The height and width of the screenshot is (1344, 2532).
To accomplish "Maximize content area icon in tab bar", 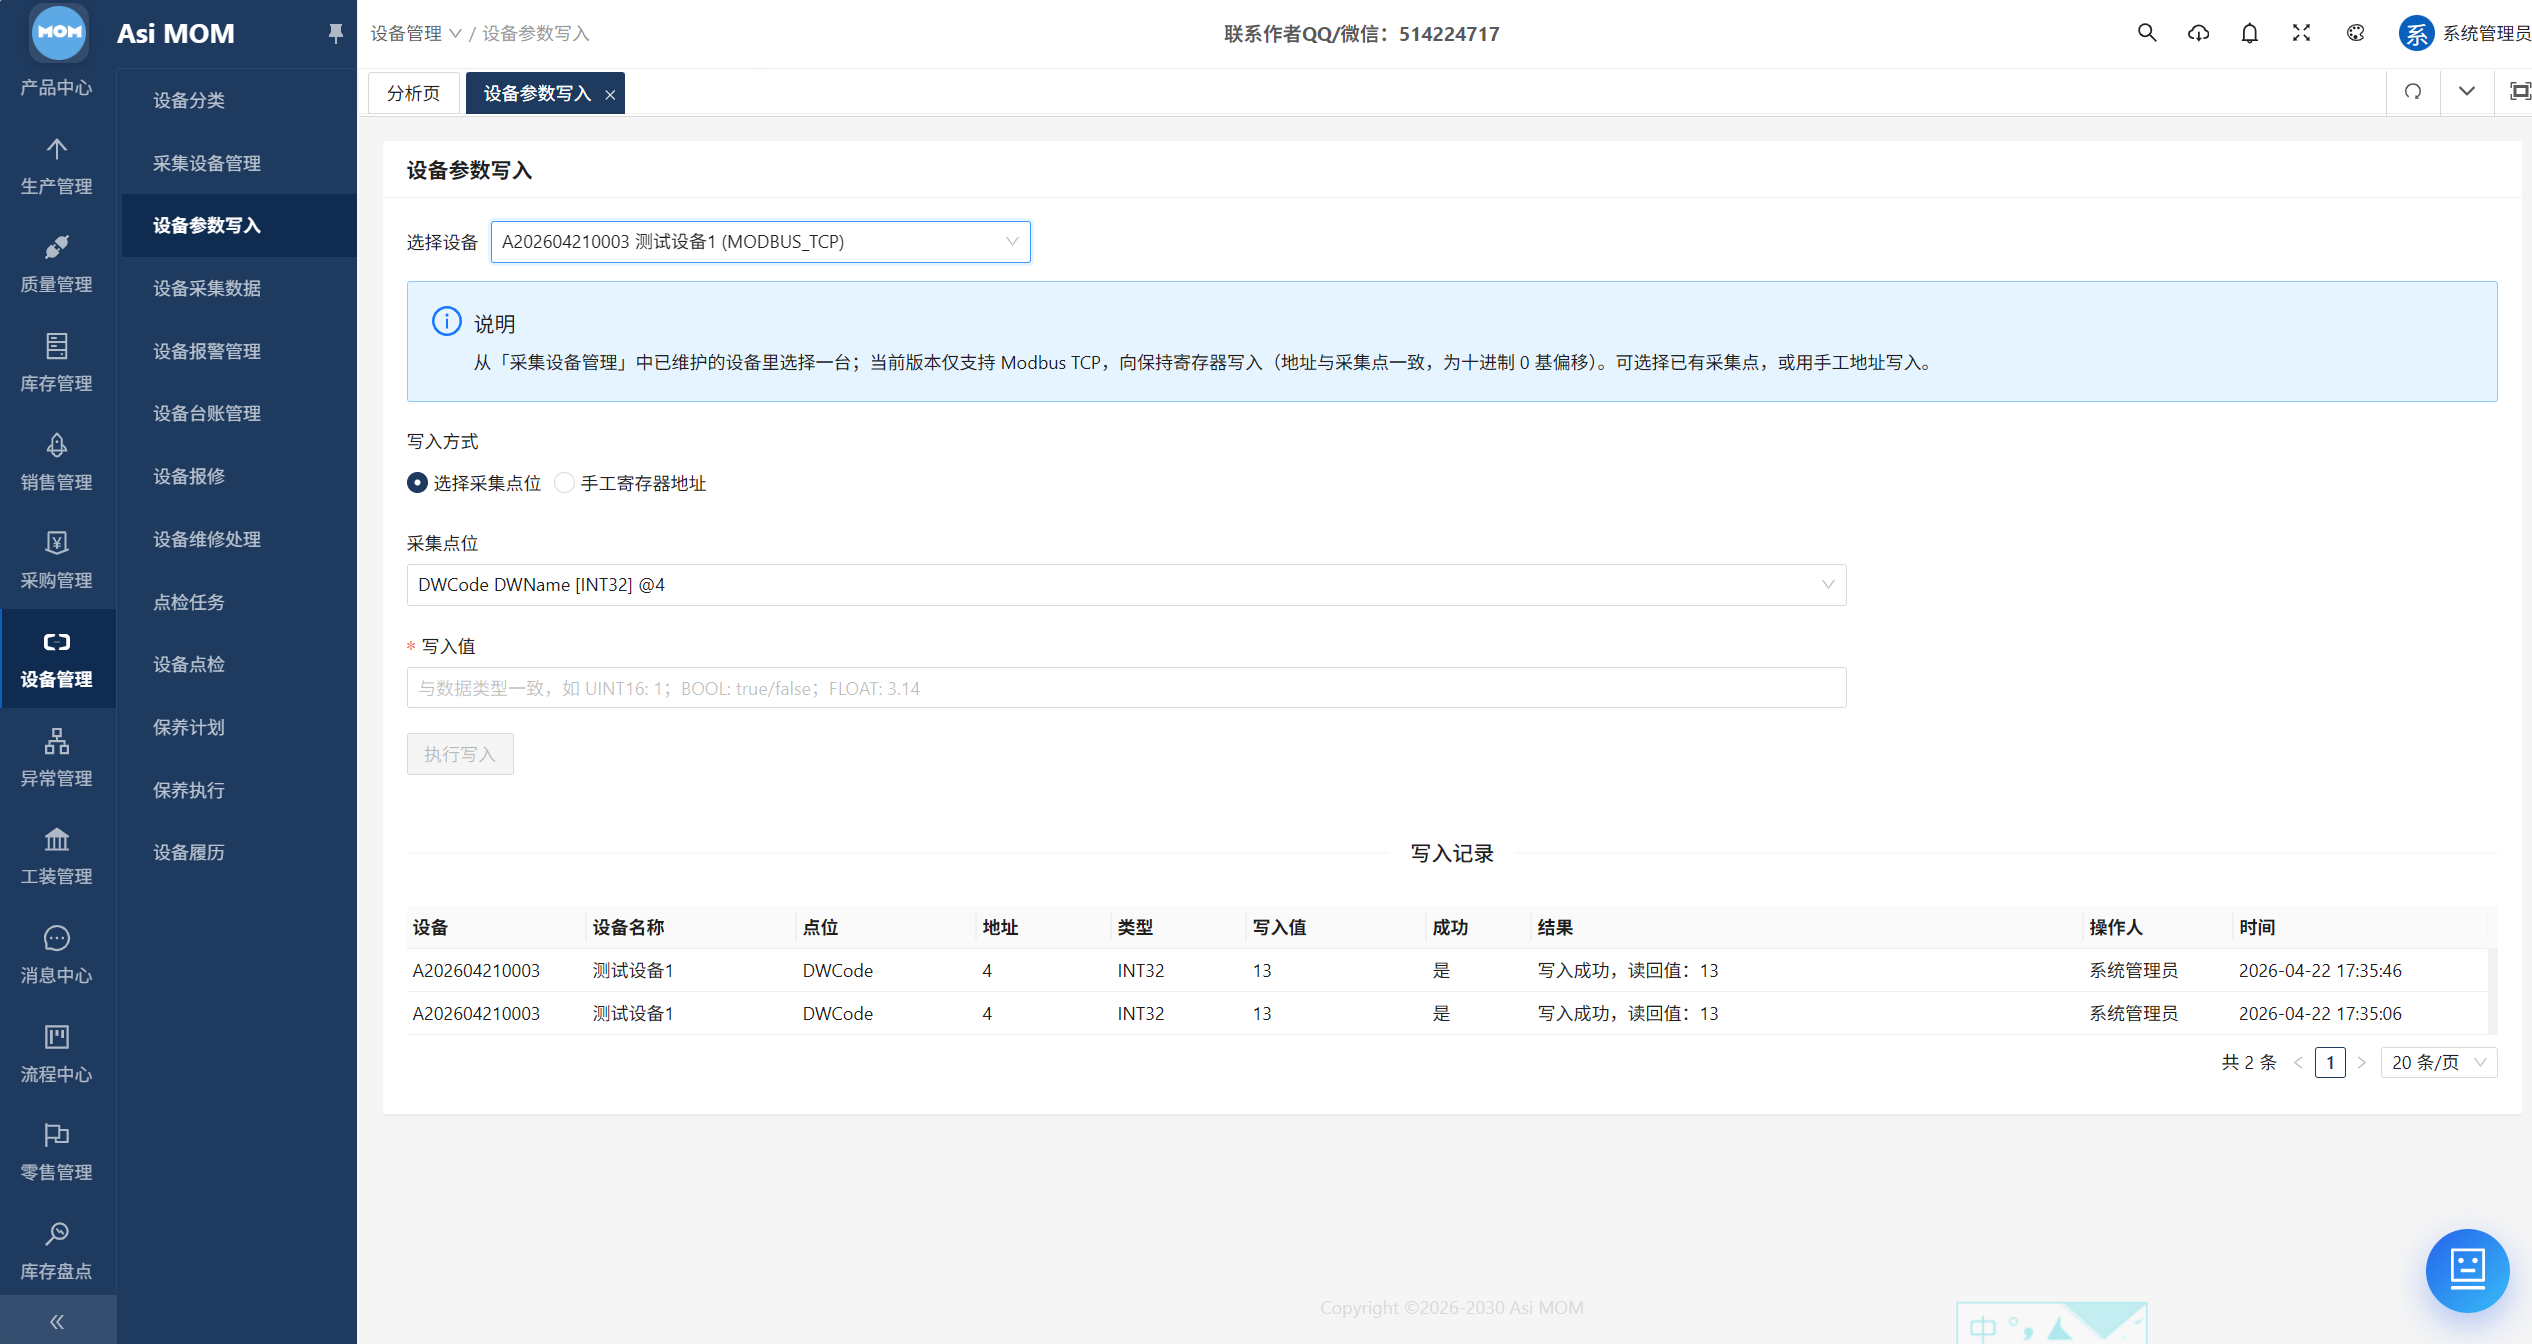I will pyautogui.click(x=2519, y=92).
